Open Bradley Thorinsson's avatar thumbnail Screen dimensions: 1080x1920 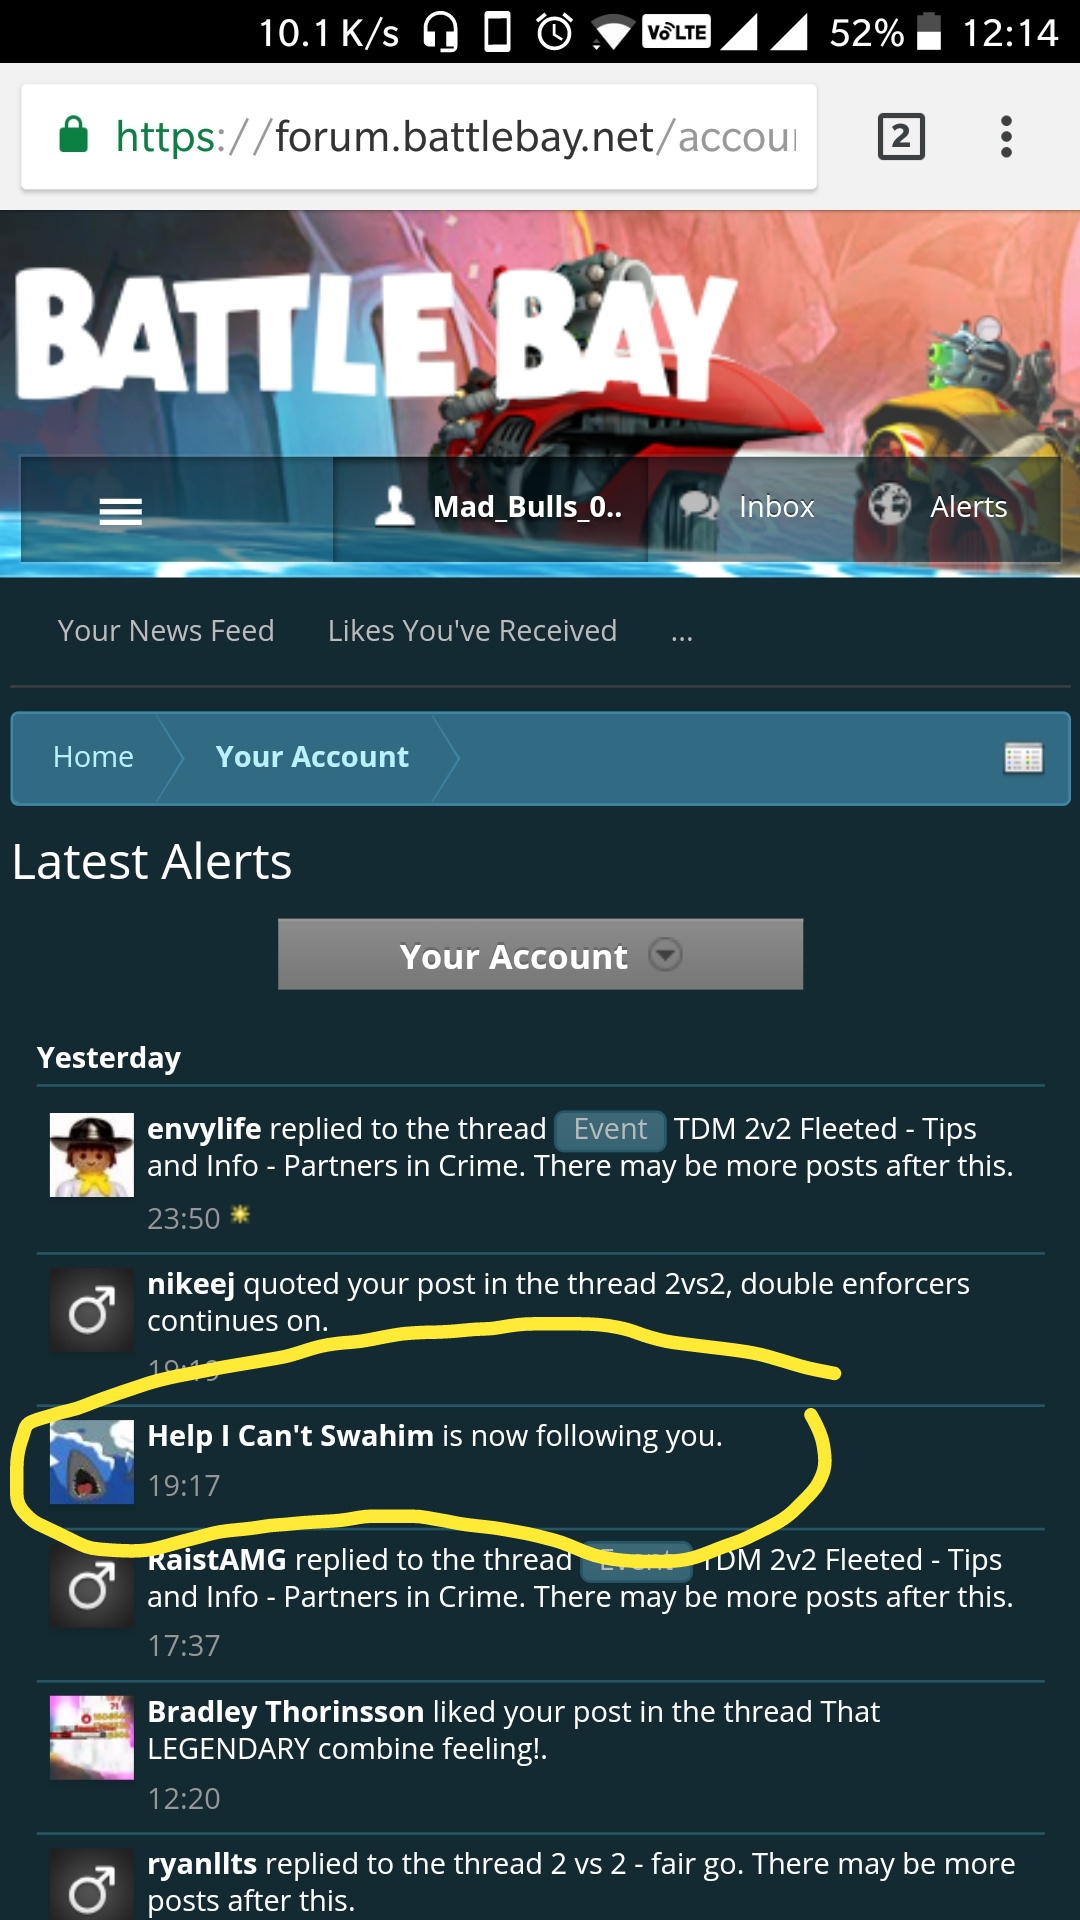point(92,1738)
